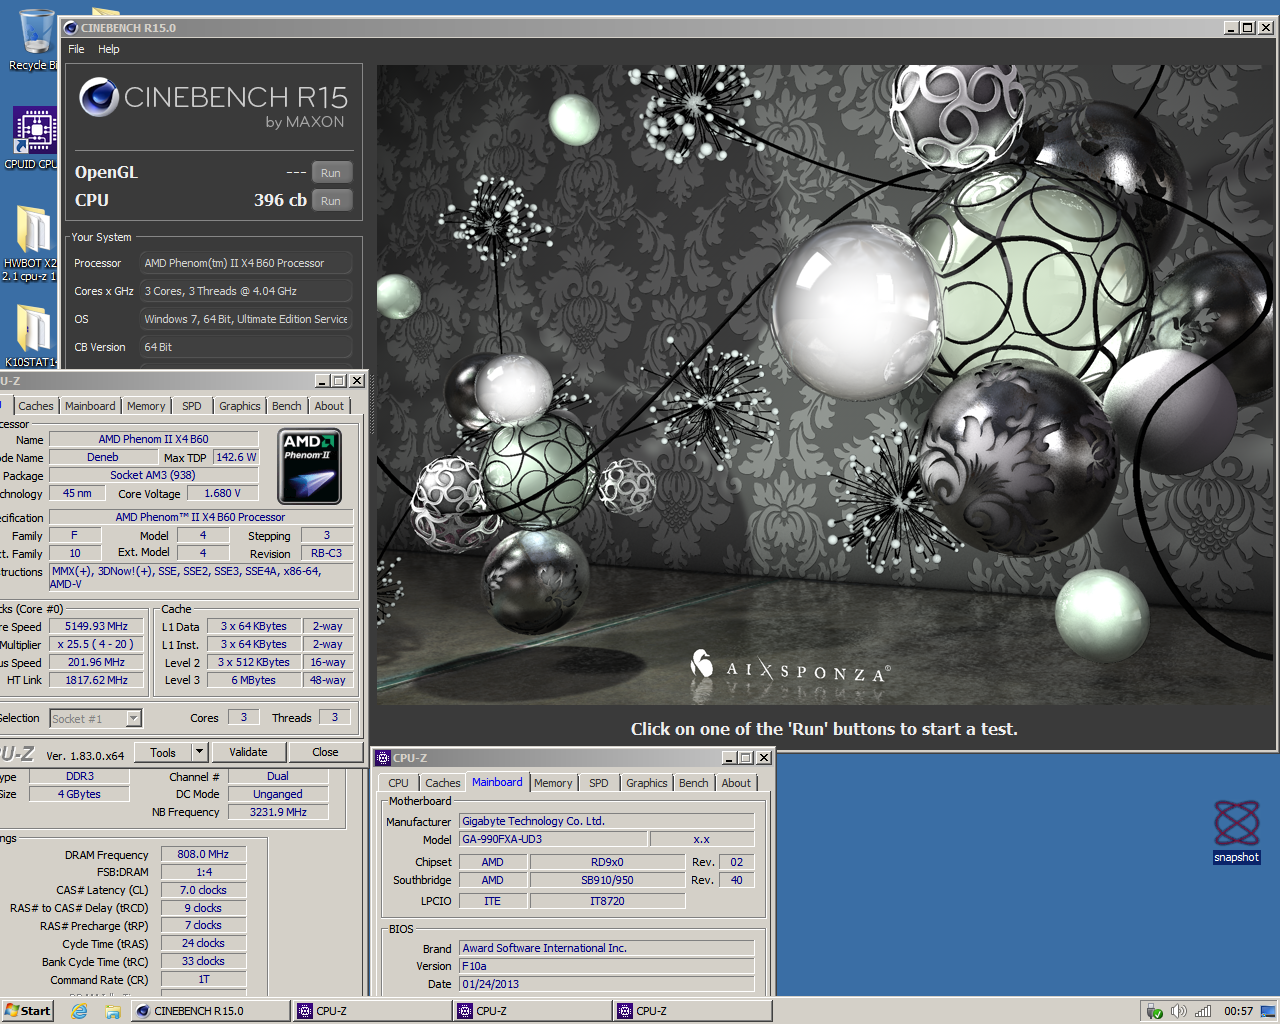Switch to Caches tab in left CPU-Z

(x=36, y=406)
